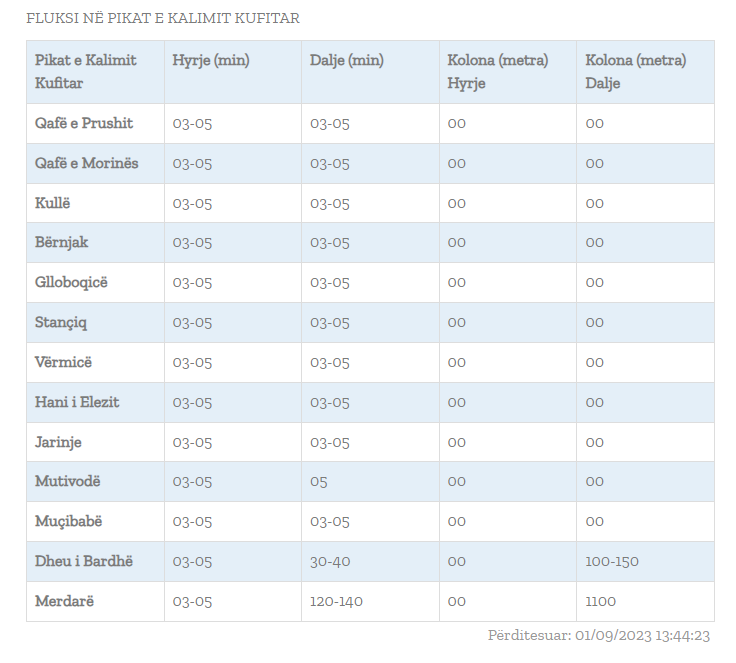The image size is (736, 663).
Task: Click the Muçibabë border point name
Action: (x=69, y=521)
